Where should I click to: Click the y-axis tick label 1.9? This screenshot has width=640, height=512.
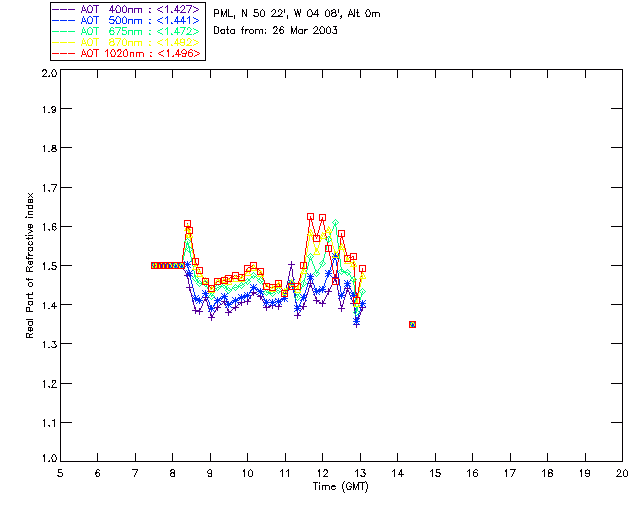49,109
